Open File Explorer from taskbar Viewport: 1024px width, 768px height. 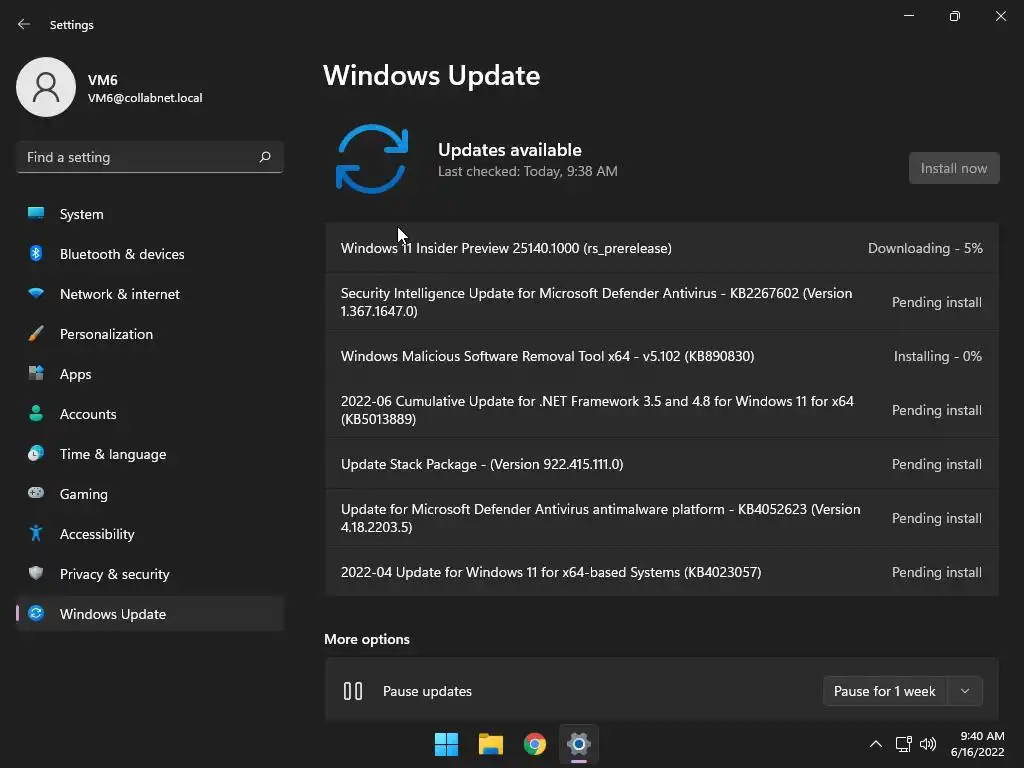(490, 744)
